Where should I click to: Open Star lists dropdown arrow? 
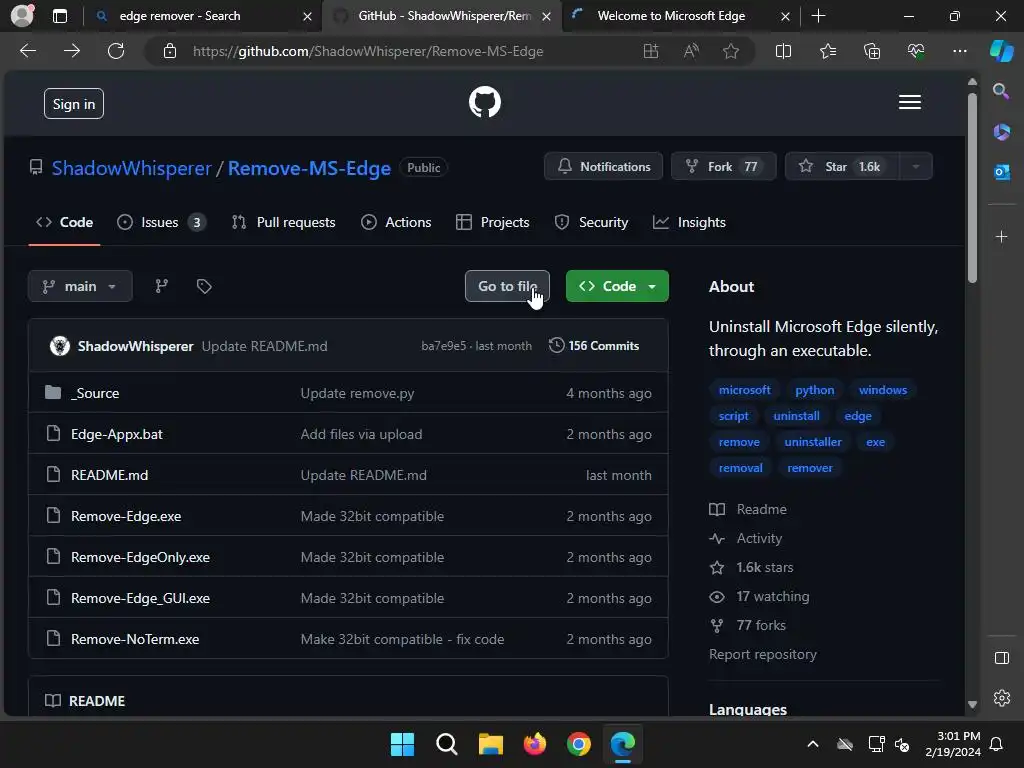coord(916,167)
